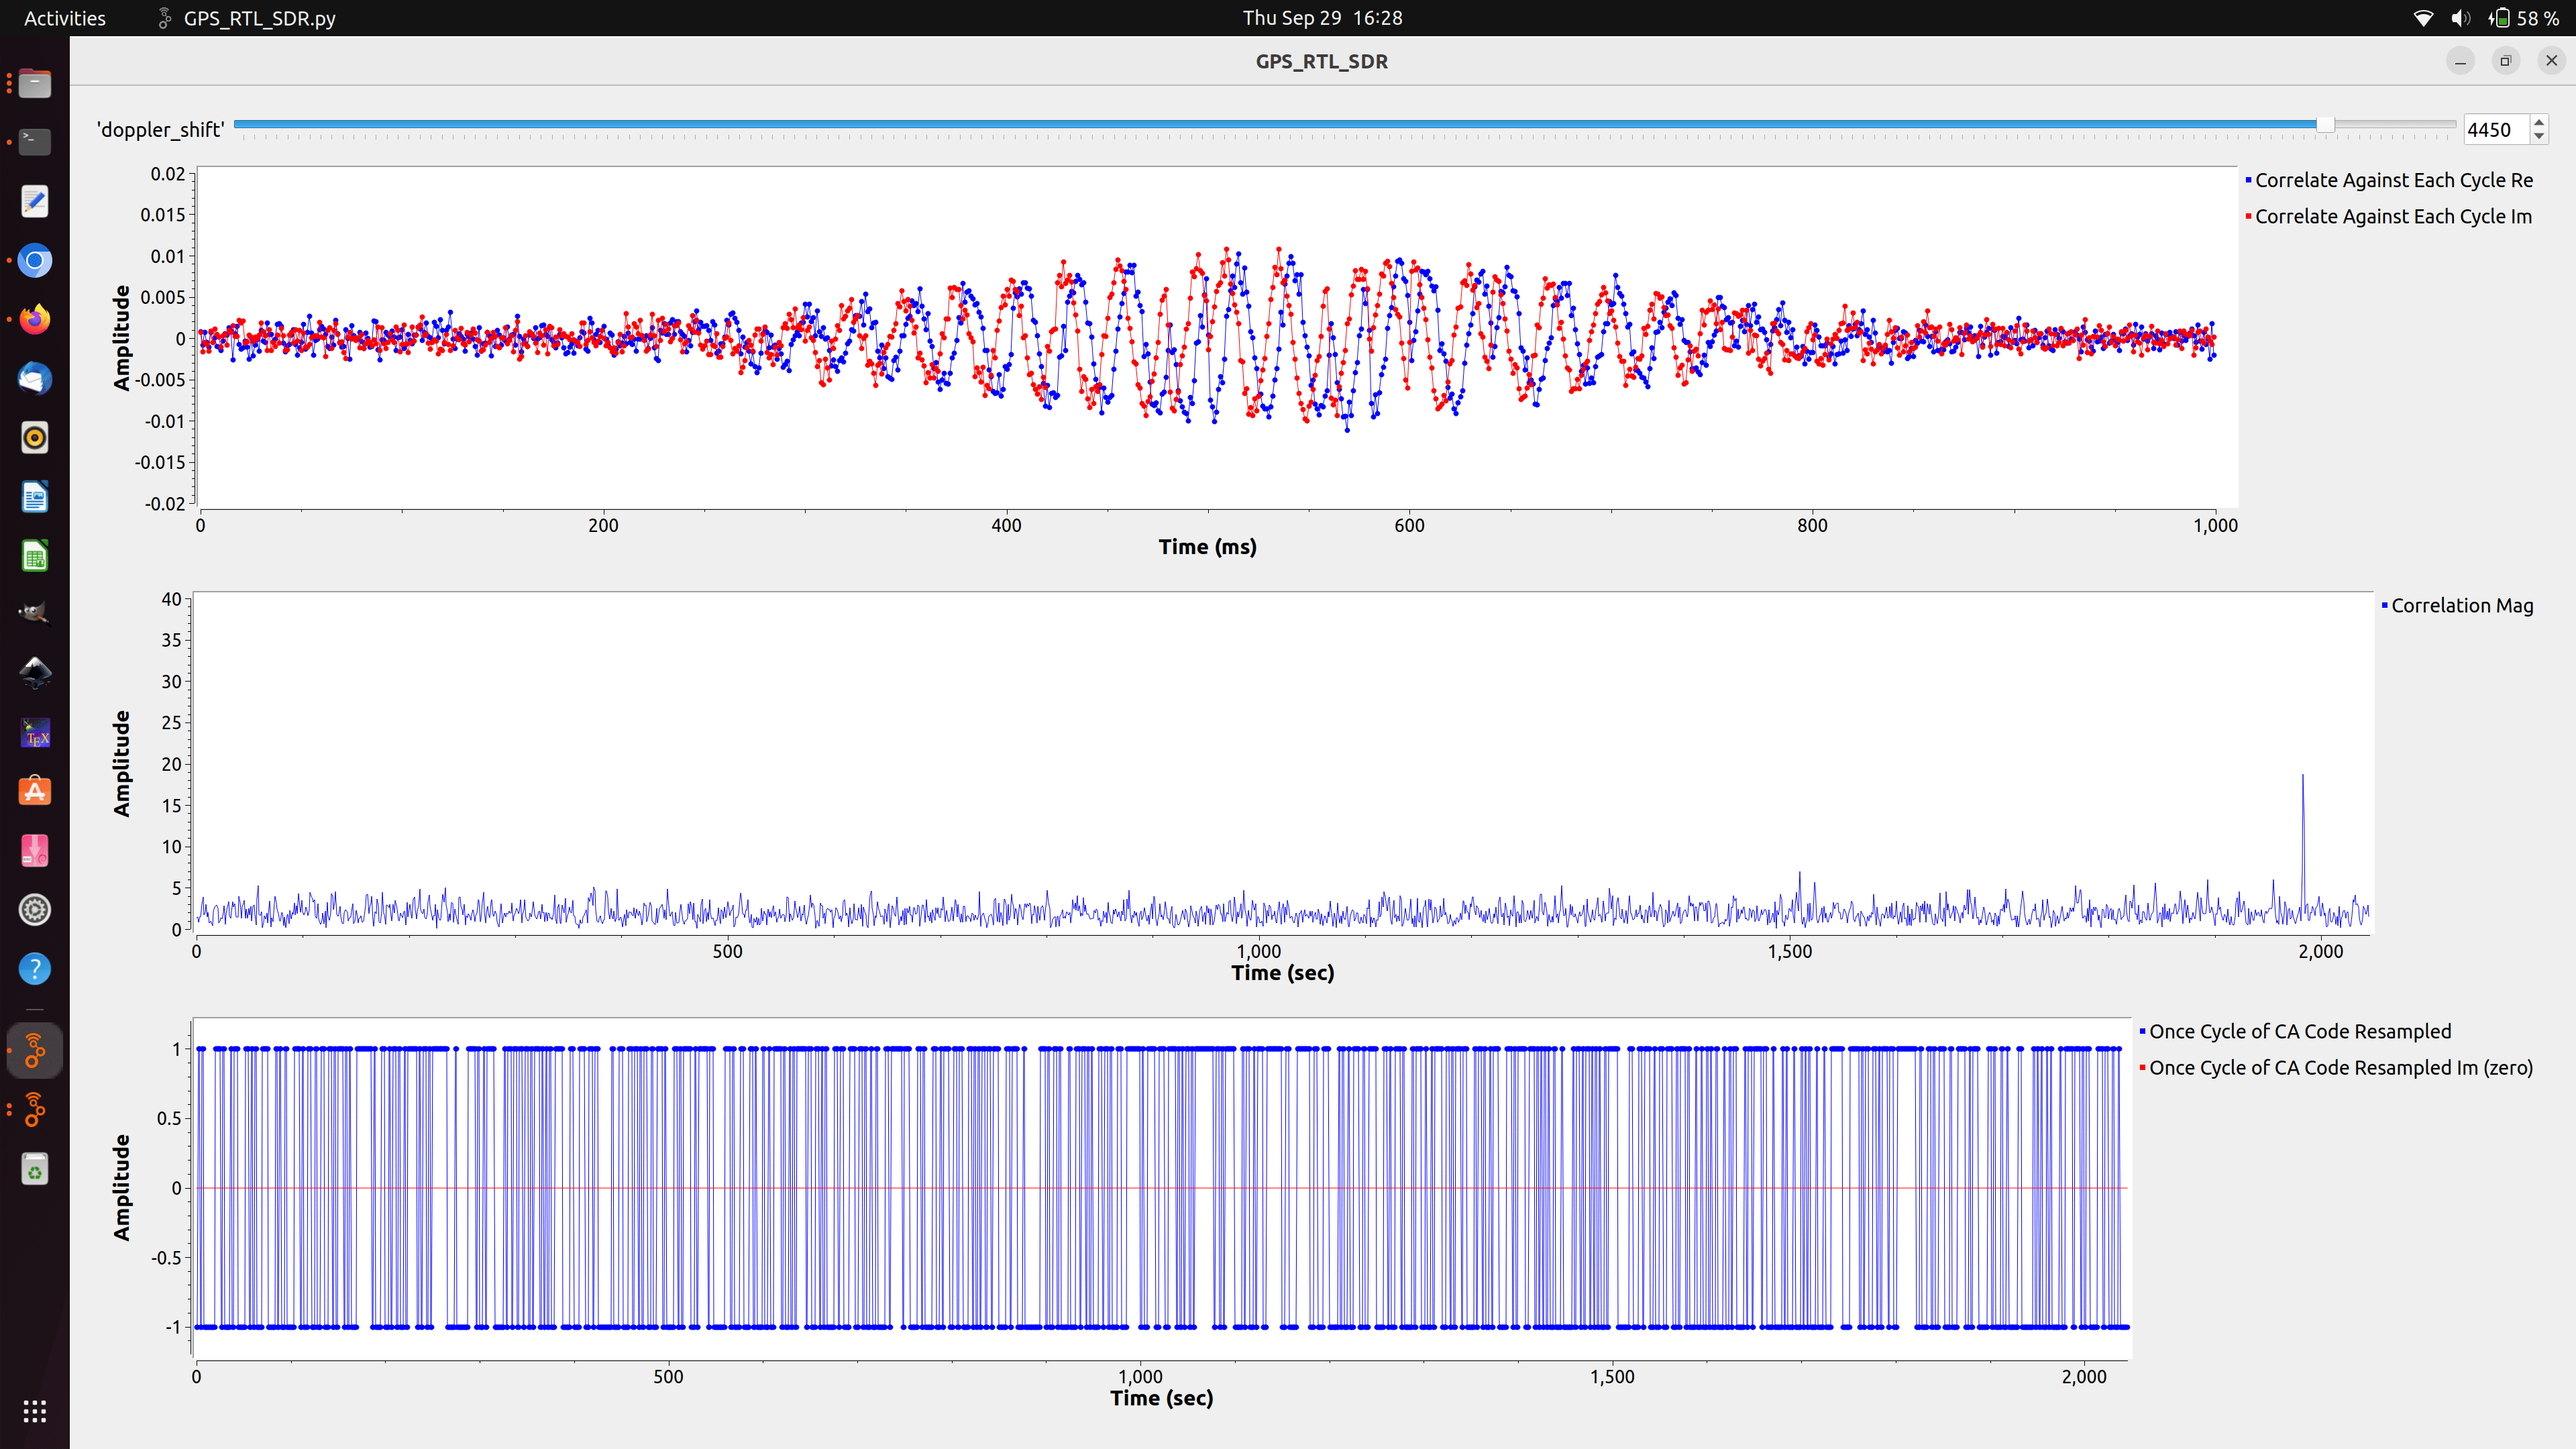Open the TeX editor dock icon

(x=35, y=733)
